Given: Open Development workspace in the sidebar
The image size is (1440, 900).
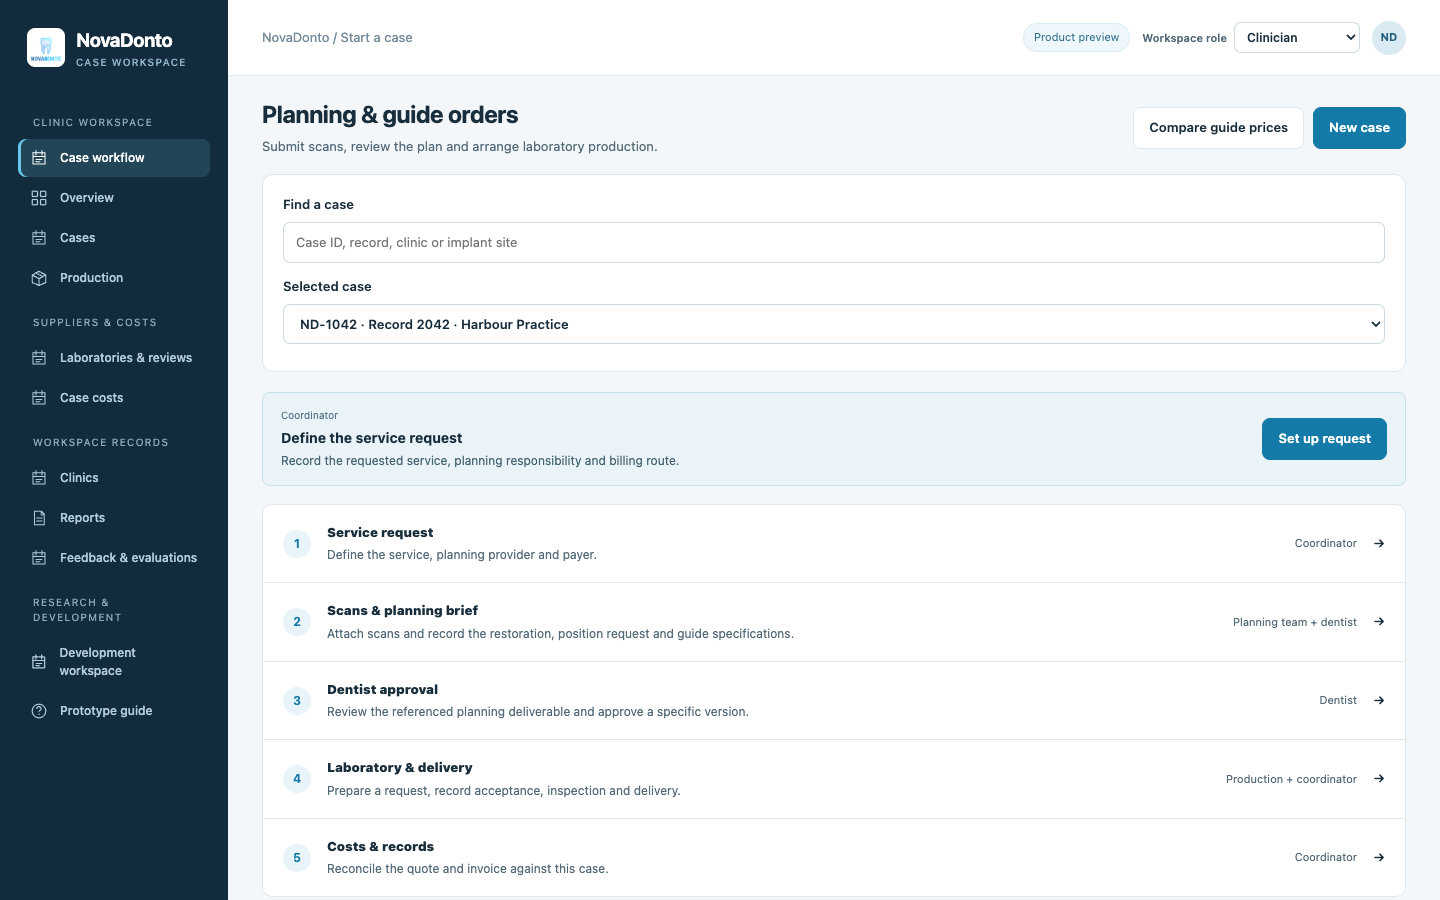Looking at the screenshot, I should tap(114, 662).
